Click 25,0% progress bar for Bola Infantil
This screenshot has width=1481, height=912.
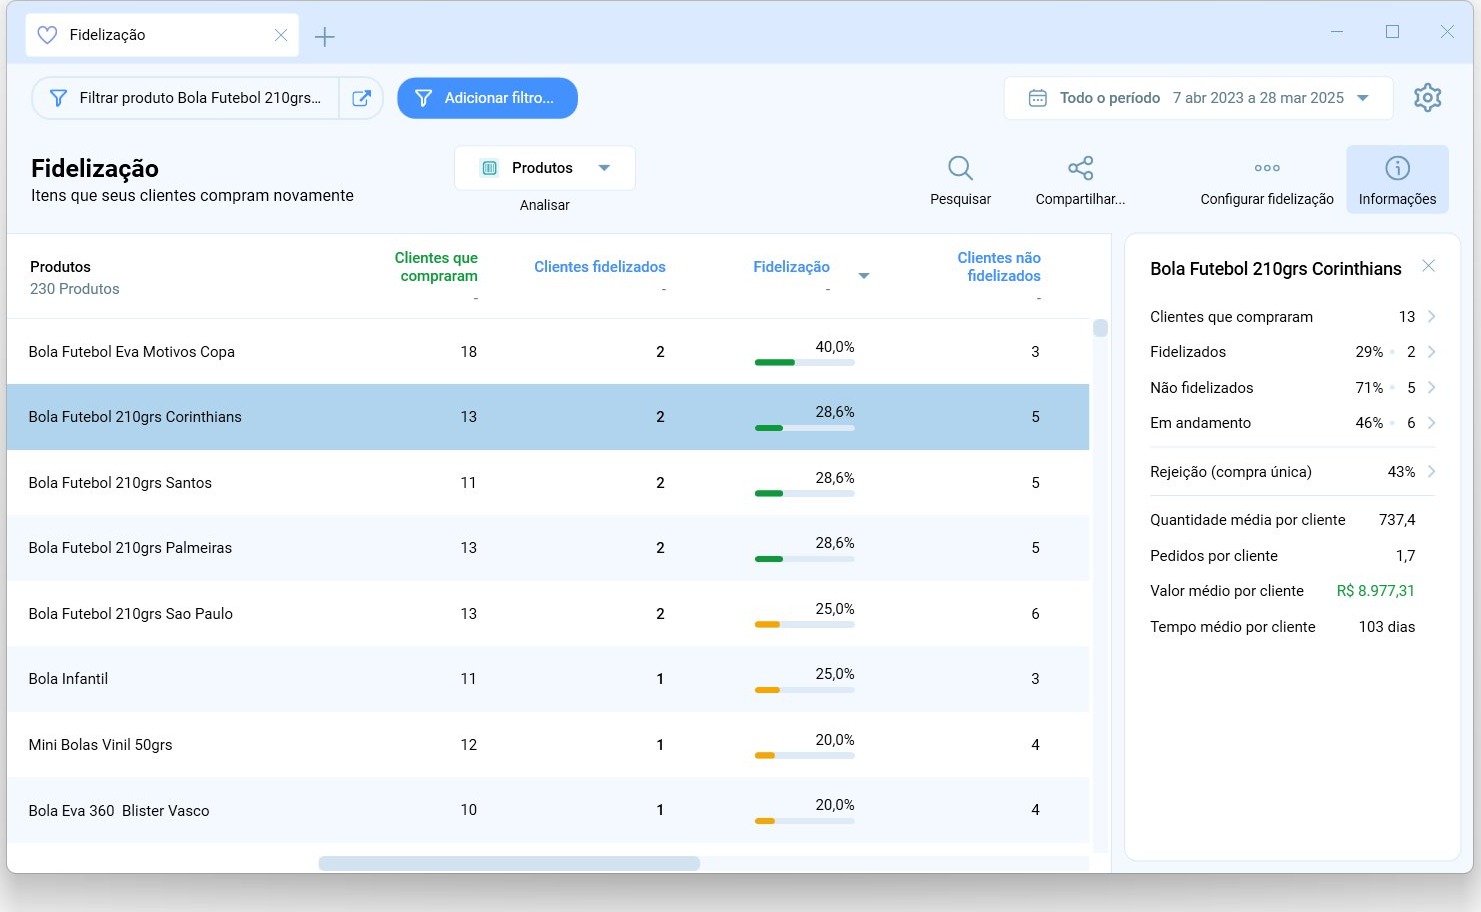[x=805, y=690]
